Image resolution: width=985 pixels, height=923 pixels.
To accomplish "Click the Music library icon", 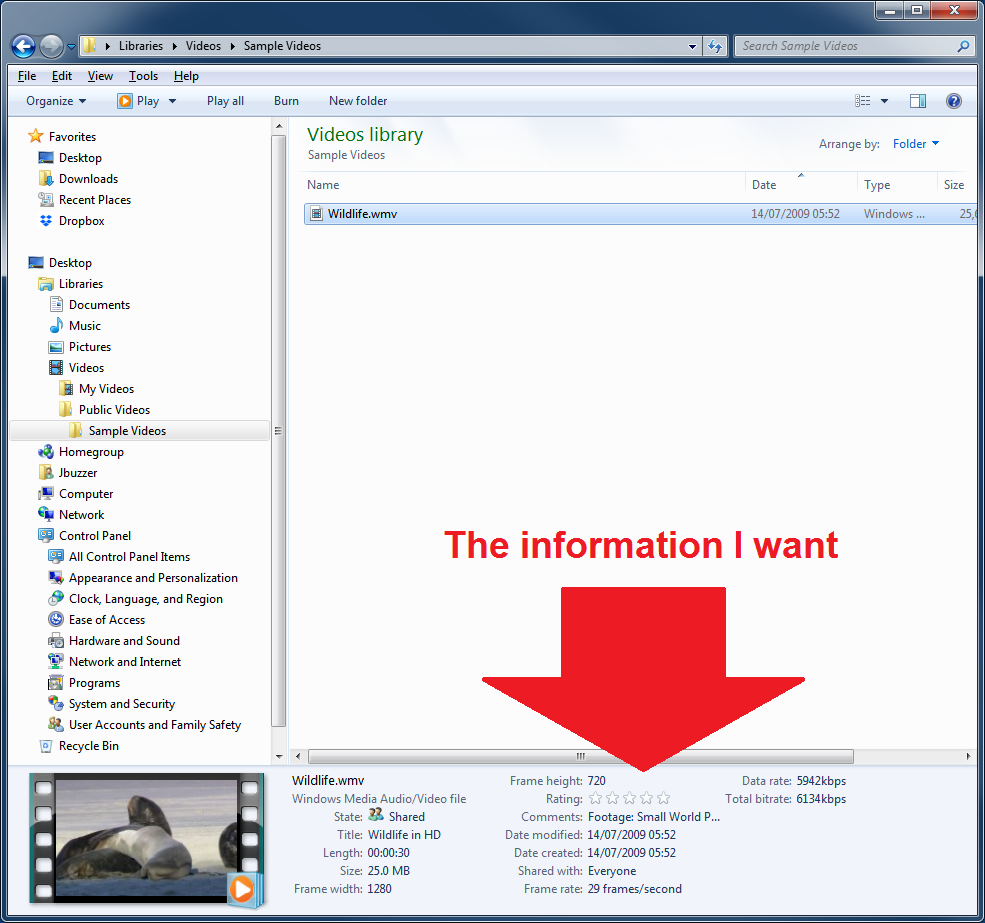I will coord(56,326).
